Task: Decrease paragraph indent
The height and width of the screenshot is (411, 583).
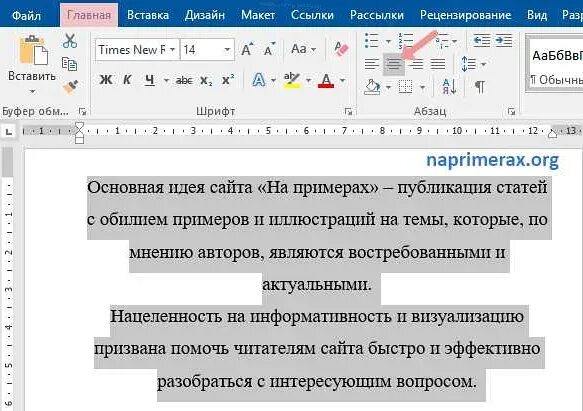Action: (x=481, y=40)
